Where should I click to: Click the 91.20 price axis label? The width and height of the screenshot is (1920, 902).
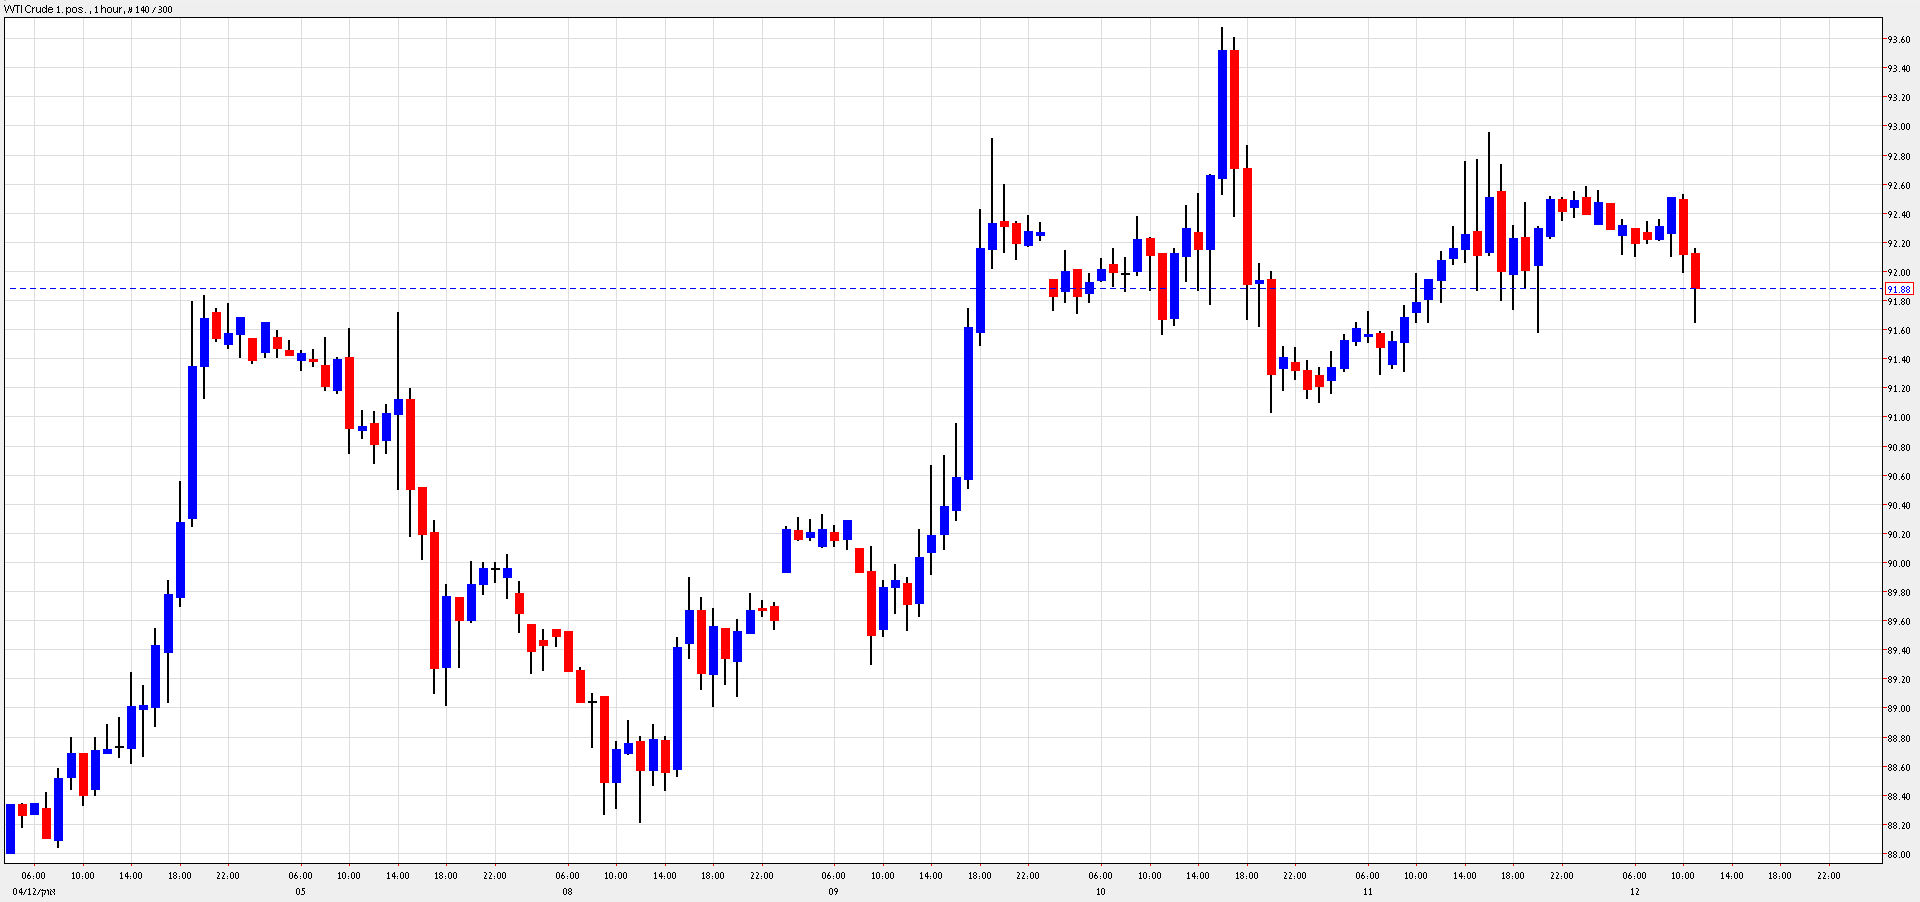click(x=1898, y=389)
